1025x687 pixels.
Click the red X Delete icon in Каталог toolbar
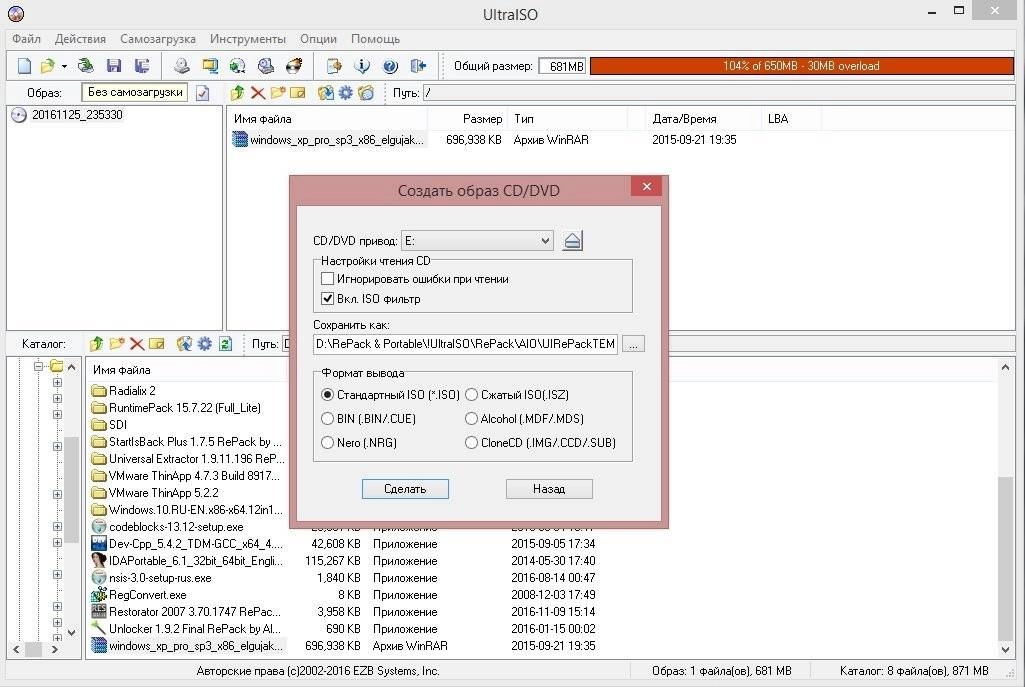(x=137, y=344)
